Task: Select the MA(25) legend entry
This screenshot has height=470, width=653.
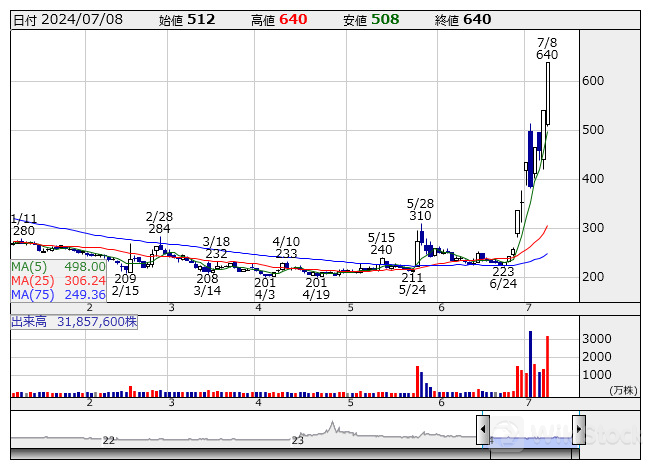Action: [58, 281]
